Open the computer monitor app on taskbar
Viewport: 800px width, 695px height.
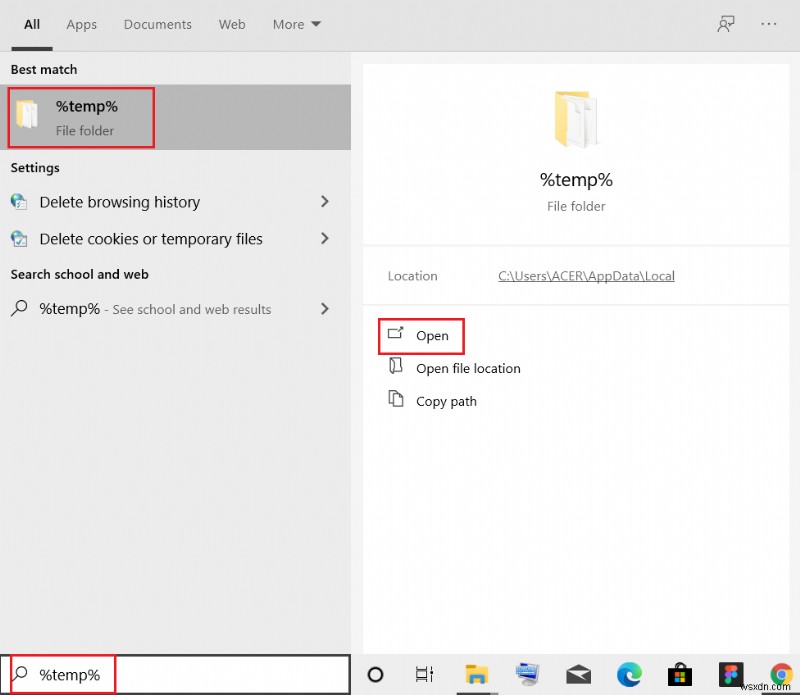527,675
